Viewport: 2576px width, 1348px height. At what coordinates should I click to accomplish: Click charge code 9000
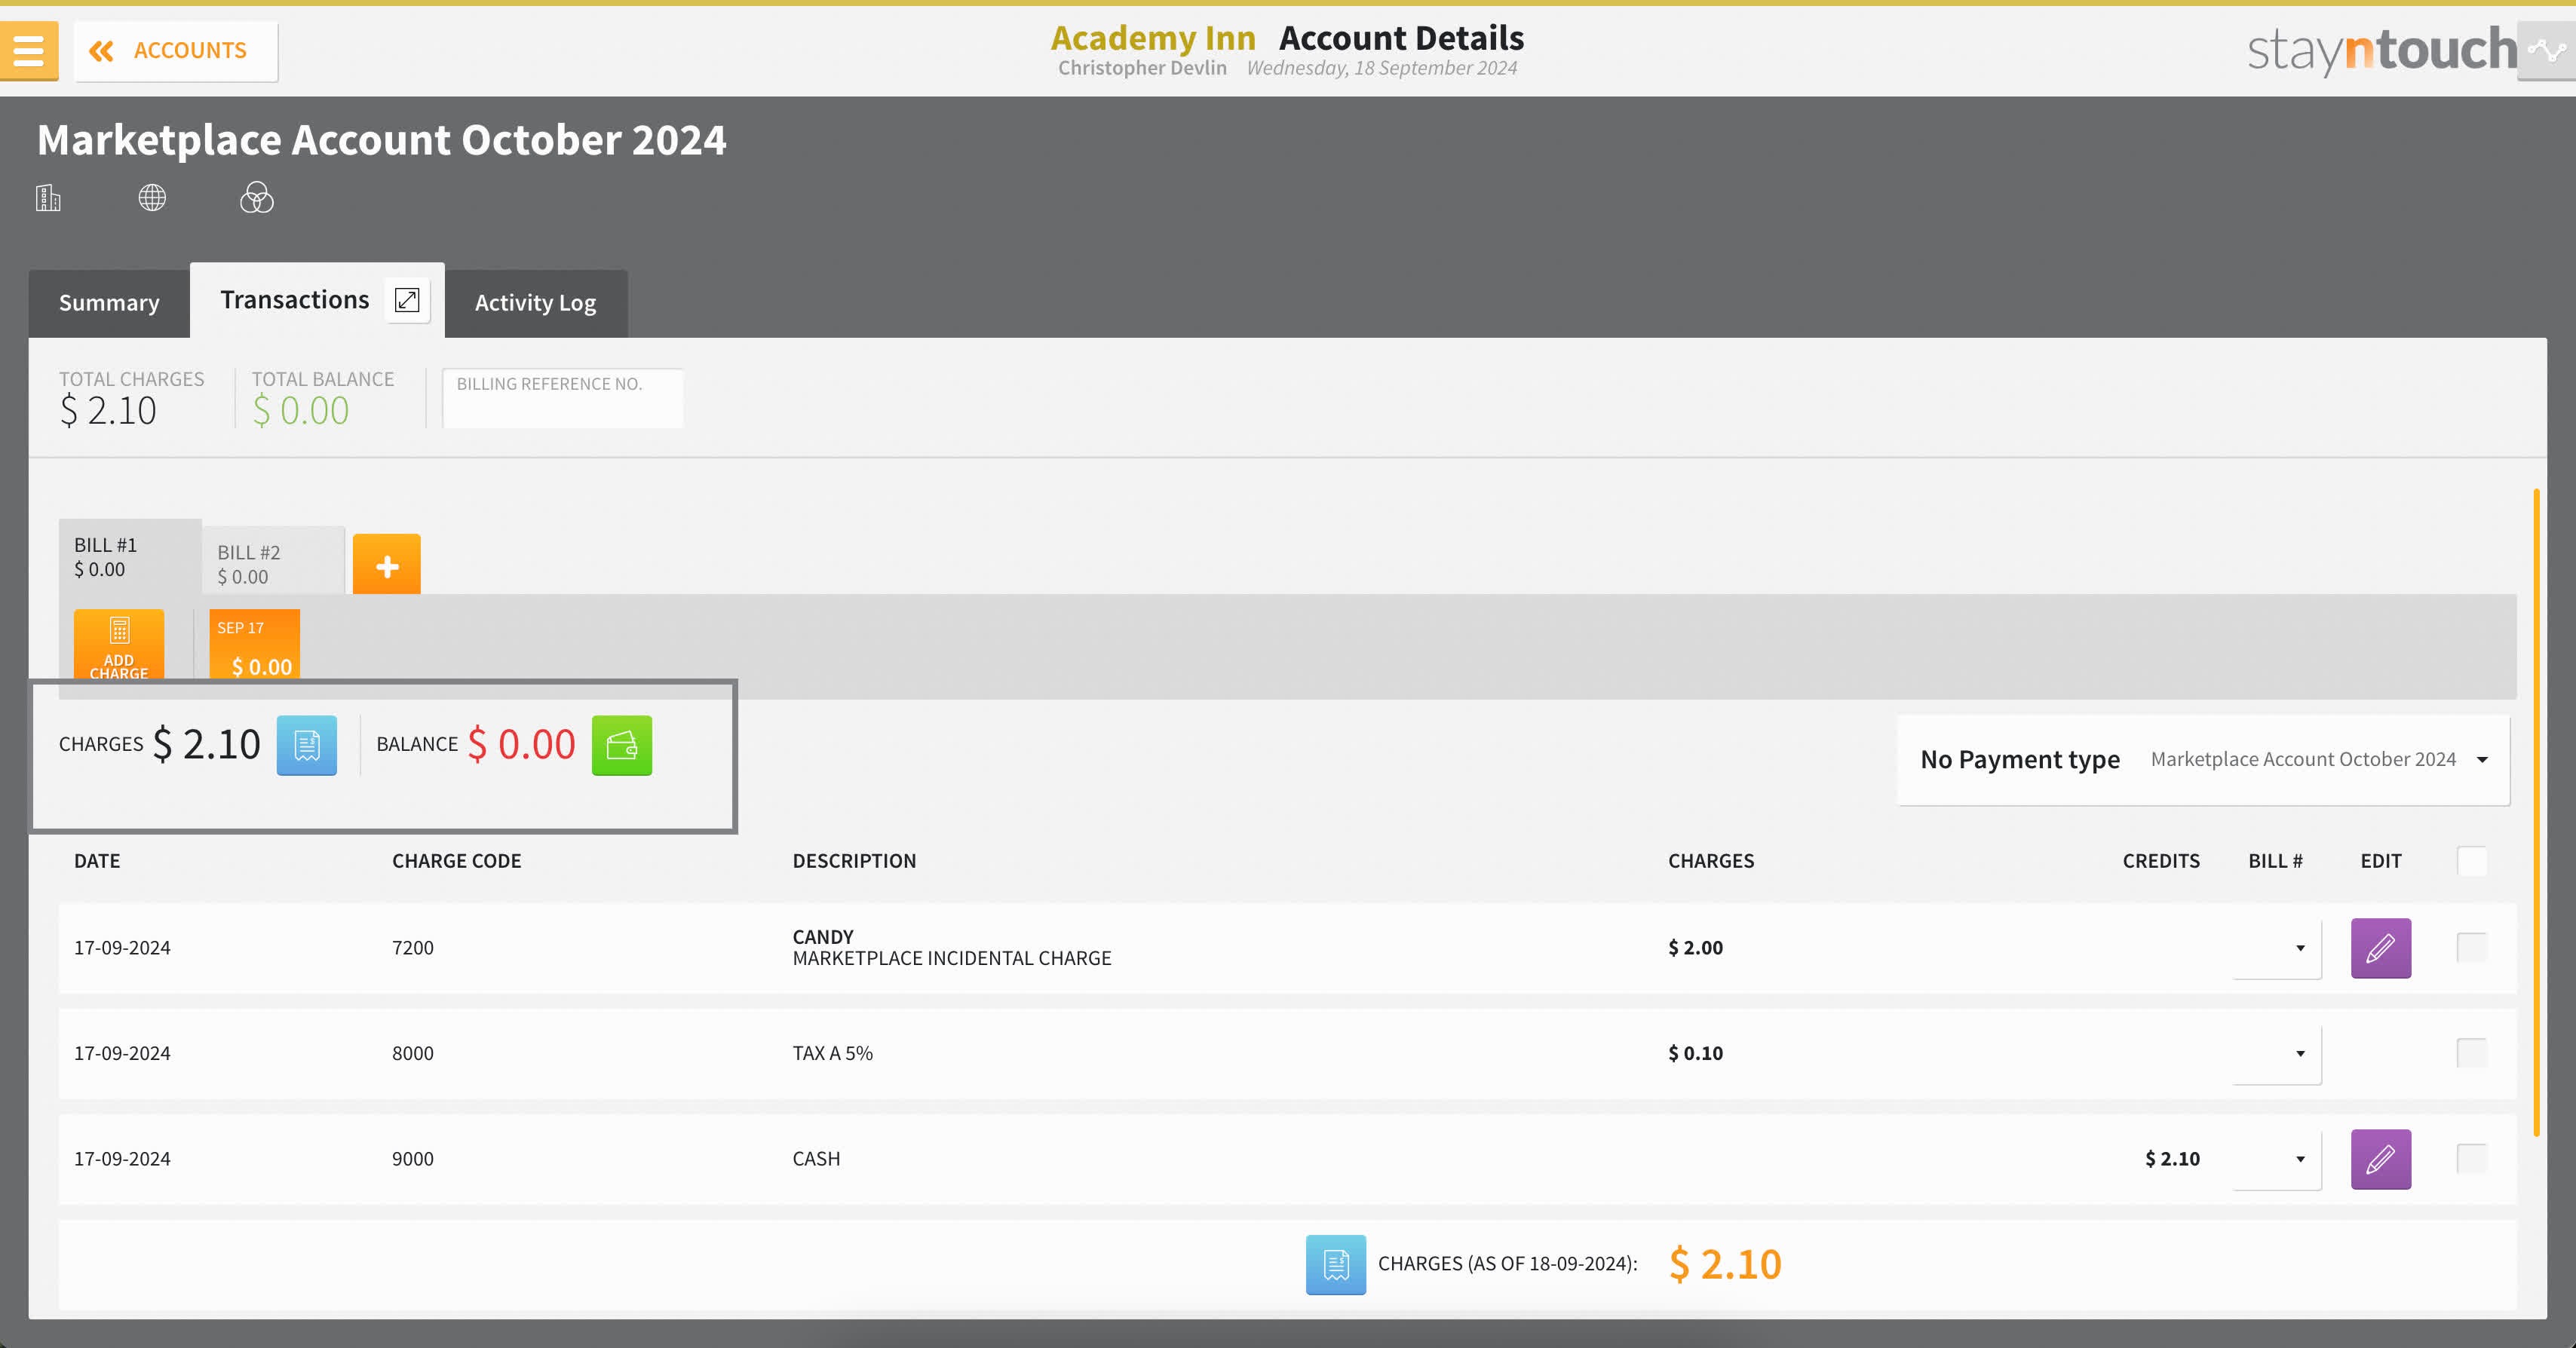pyautogui.click(x=413, y=1159)
